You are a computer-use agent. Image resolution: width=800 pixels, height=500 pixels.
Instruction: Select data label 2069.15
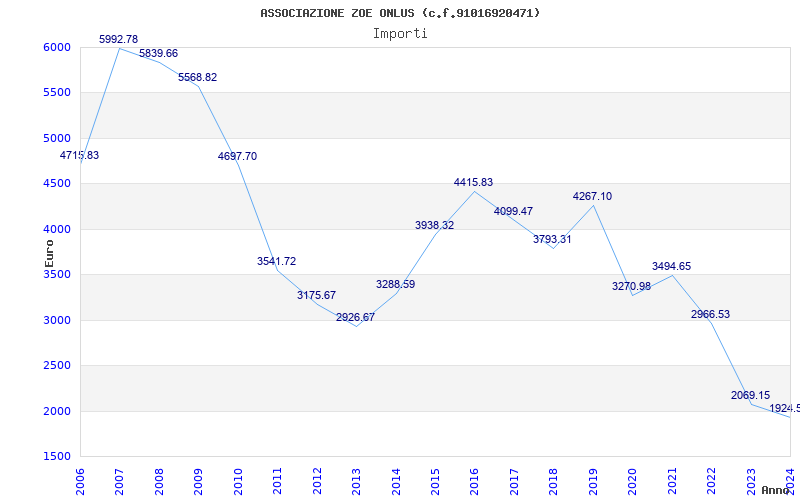point(751,395)
